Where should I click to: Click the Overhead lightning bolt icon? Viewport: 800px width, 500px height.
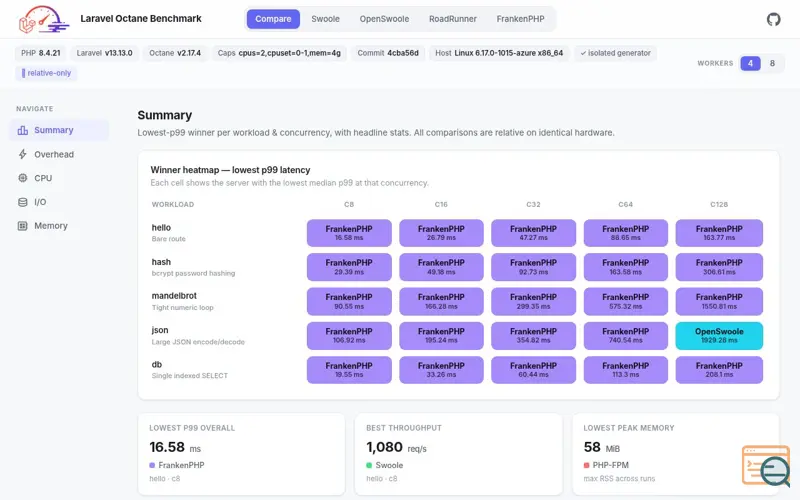[x=22, y=154]
